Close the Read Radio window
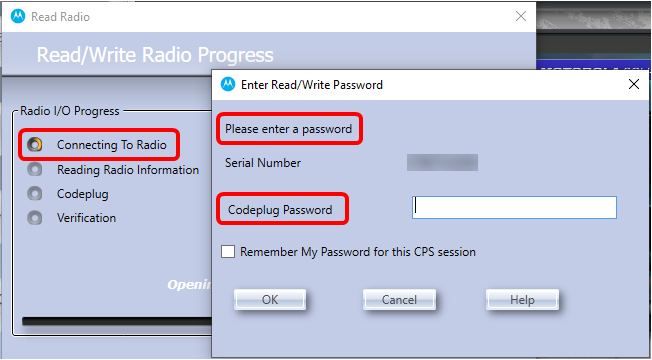 pyautogui.click(x=521, y=17)
